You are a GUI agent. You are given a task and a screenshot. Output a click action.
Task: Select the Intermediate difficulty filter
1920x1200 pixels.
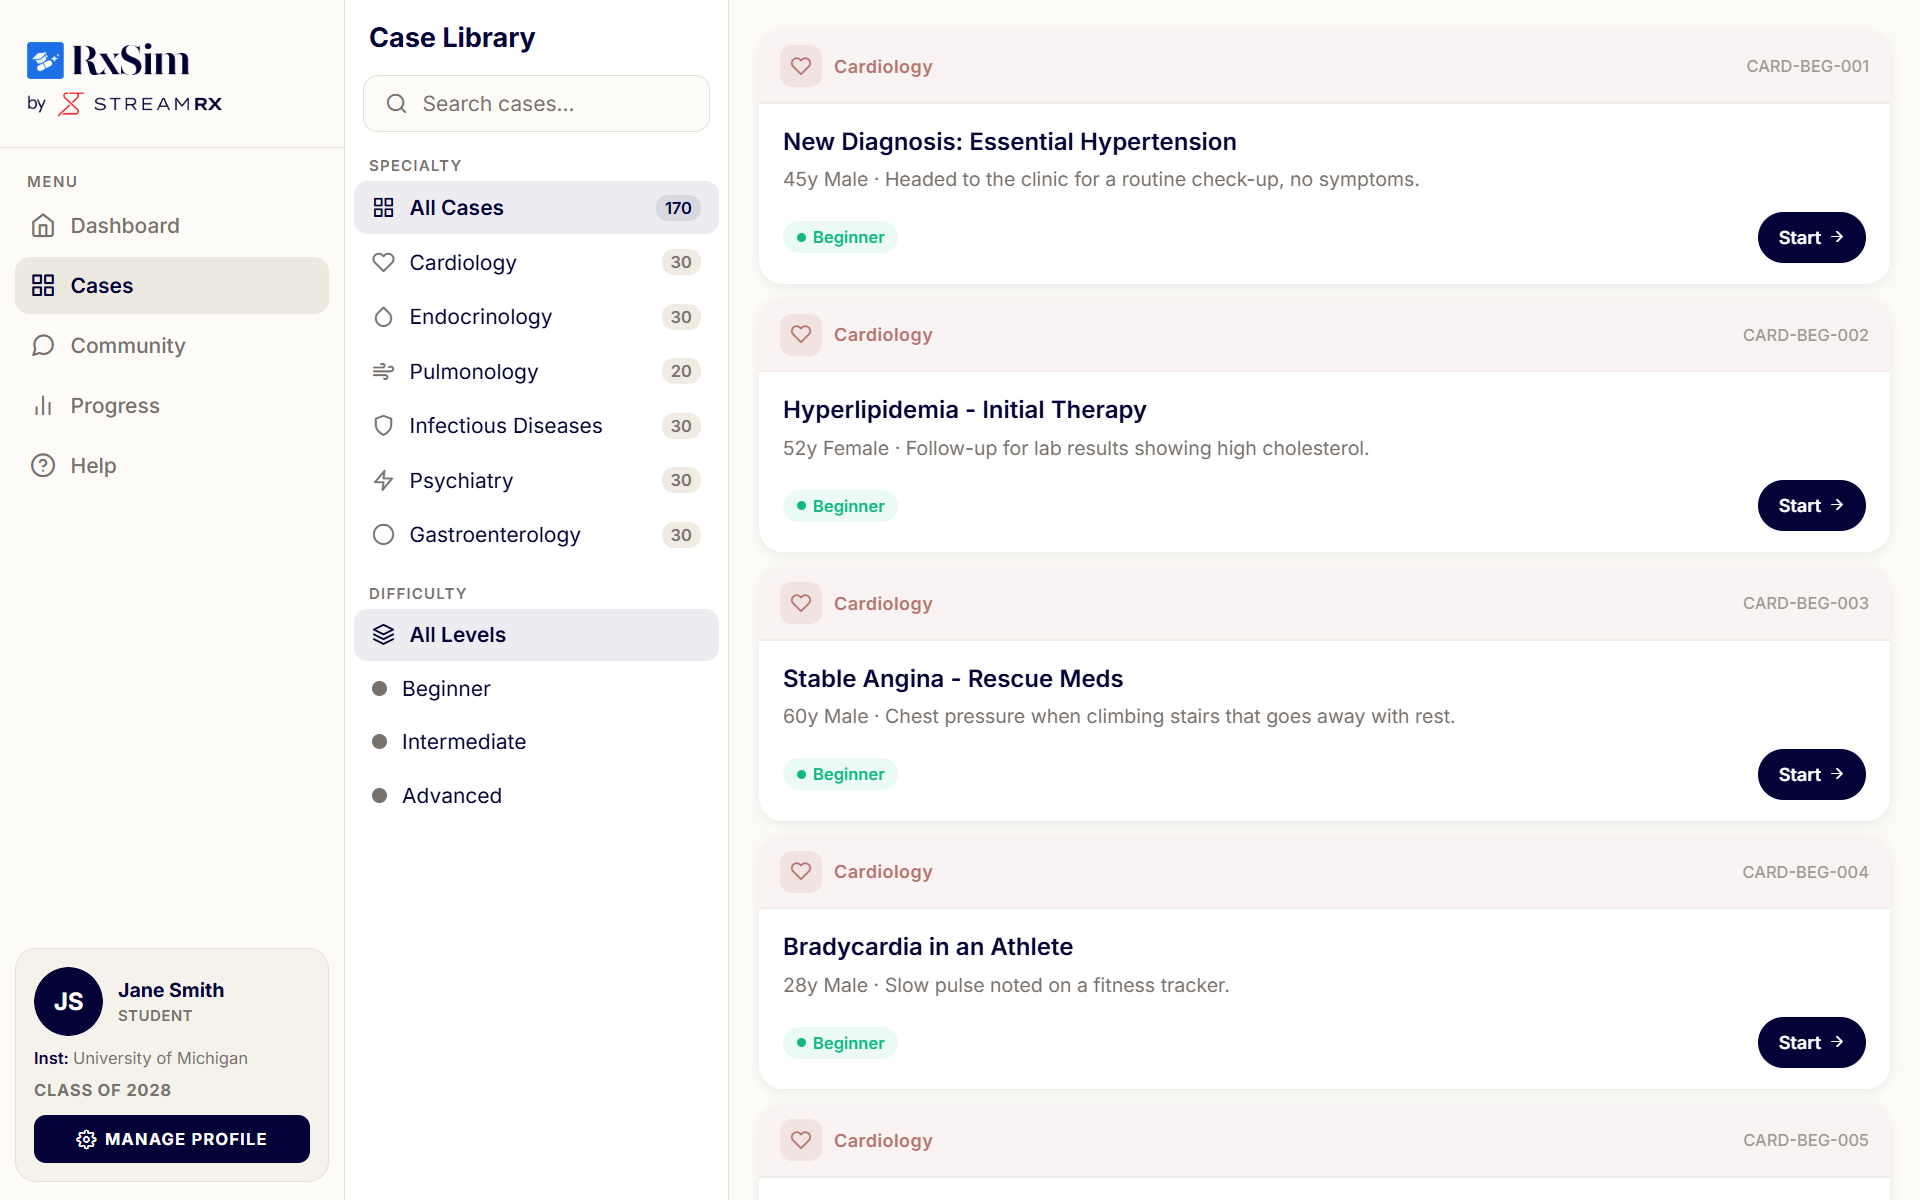(536, 742)
